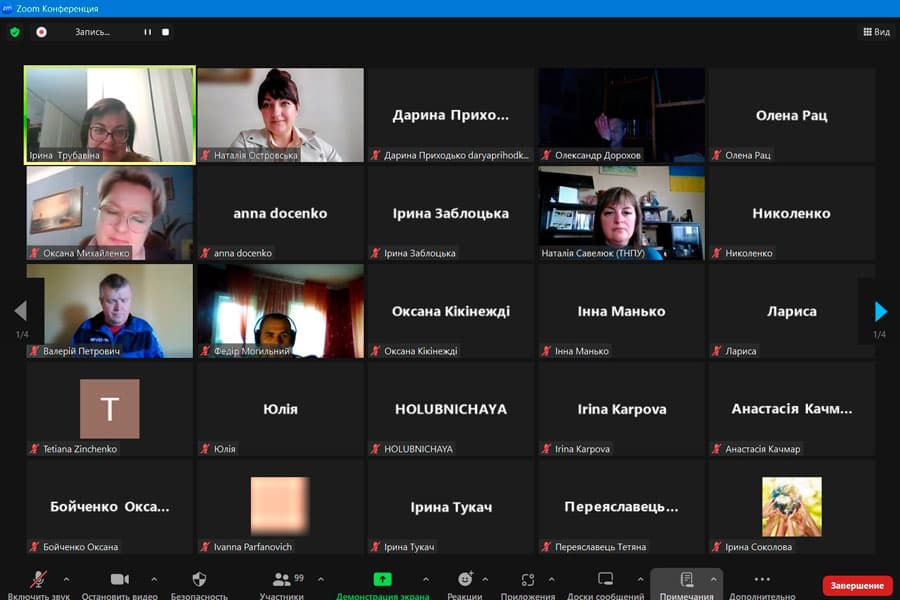Select Оксана Михайленко video tile
The image size is (900, 600).
point(110,213)
